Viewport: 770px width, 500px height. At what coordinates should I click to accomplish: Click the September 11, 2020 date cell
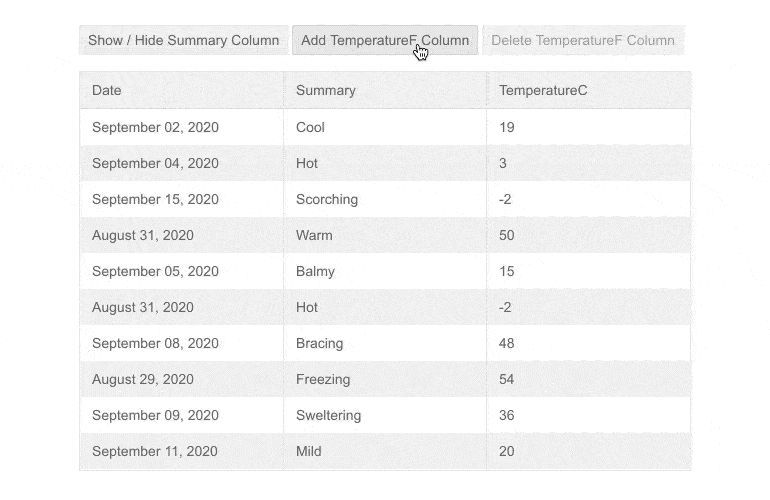coord(155,452)
